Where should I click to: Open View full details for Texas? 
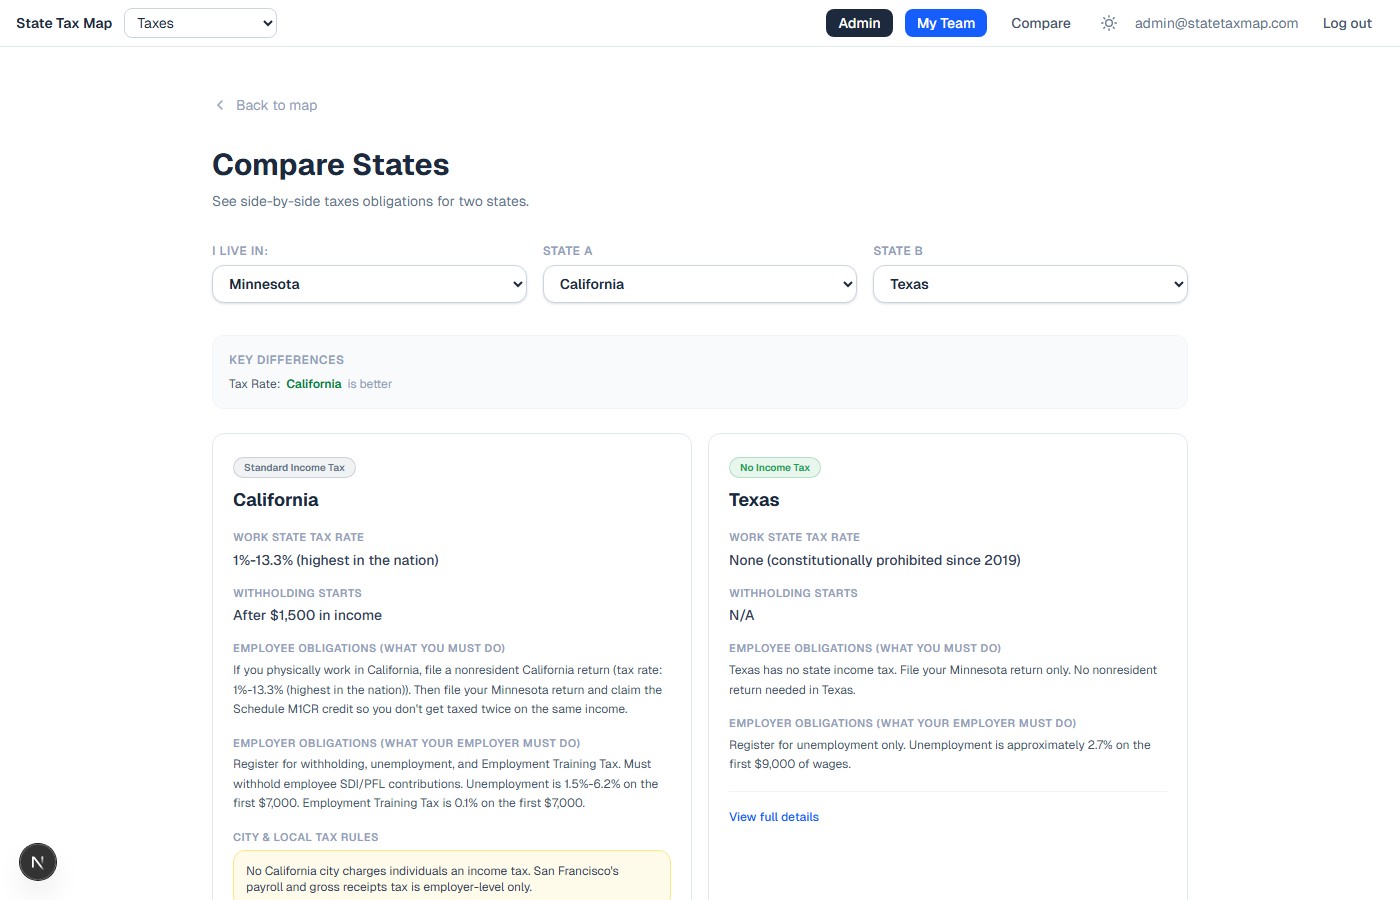coord(773,817)
